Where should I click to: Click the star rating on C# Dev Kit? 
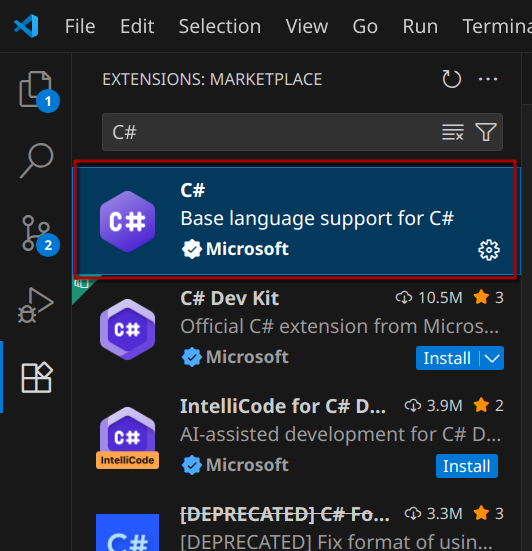[x=488, y=298]
